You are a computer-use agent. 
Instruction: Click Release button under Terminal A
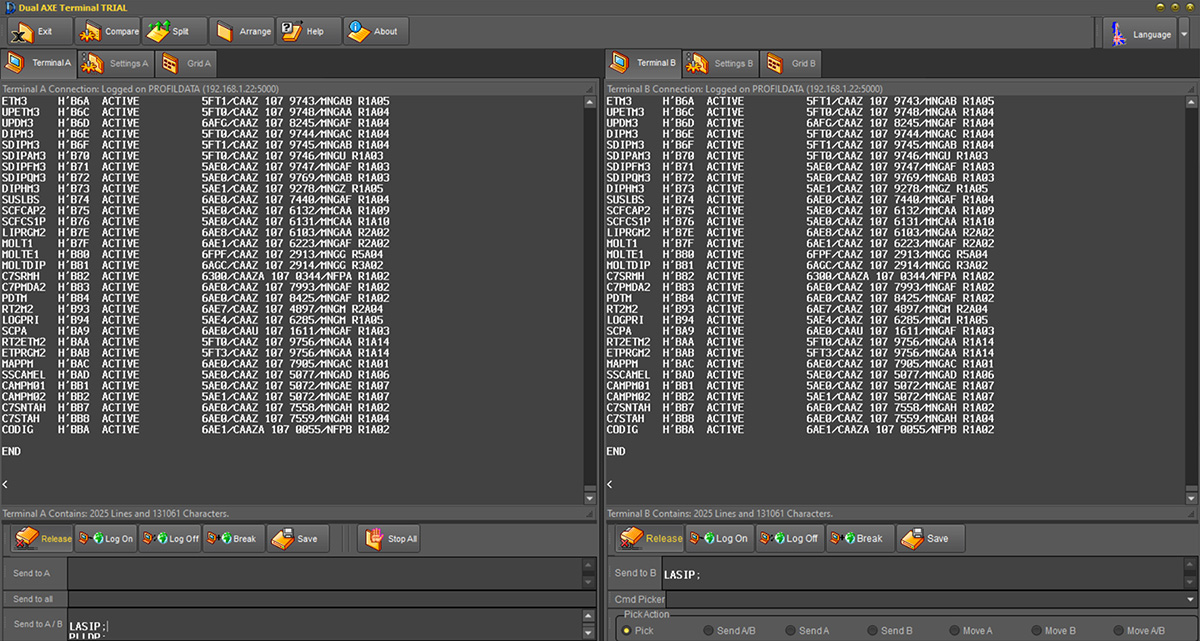point(42,539)
